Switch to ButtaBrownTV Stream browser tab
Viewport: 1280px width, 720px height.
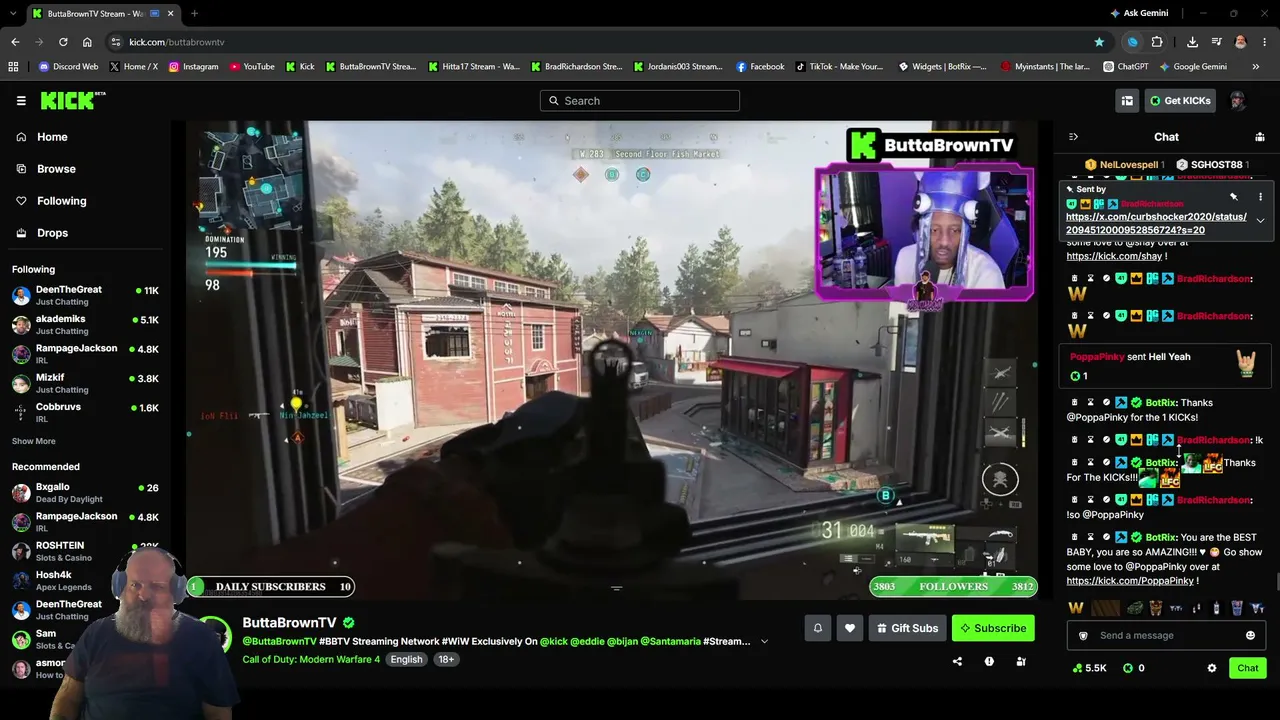pyautogui.click(x=95, y=13)
